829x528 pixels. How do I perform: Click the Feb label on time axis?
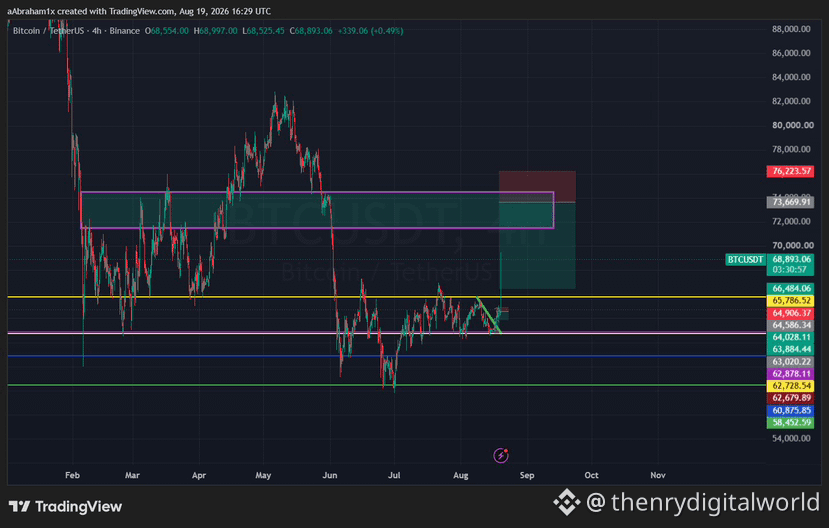72,475
